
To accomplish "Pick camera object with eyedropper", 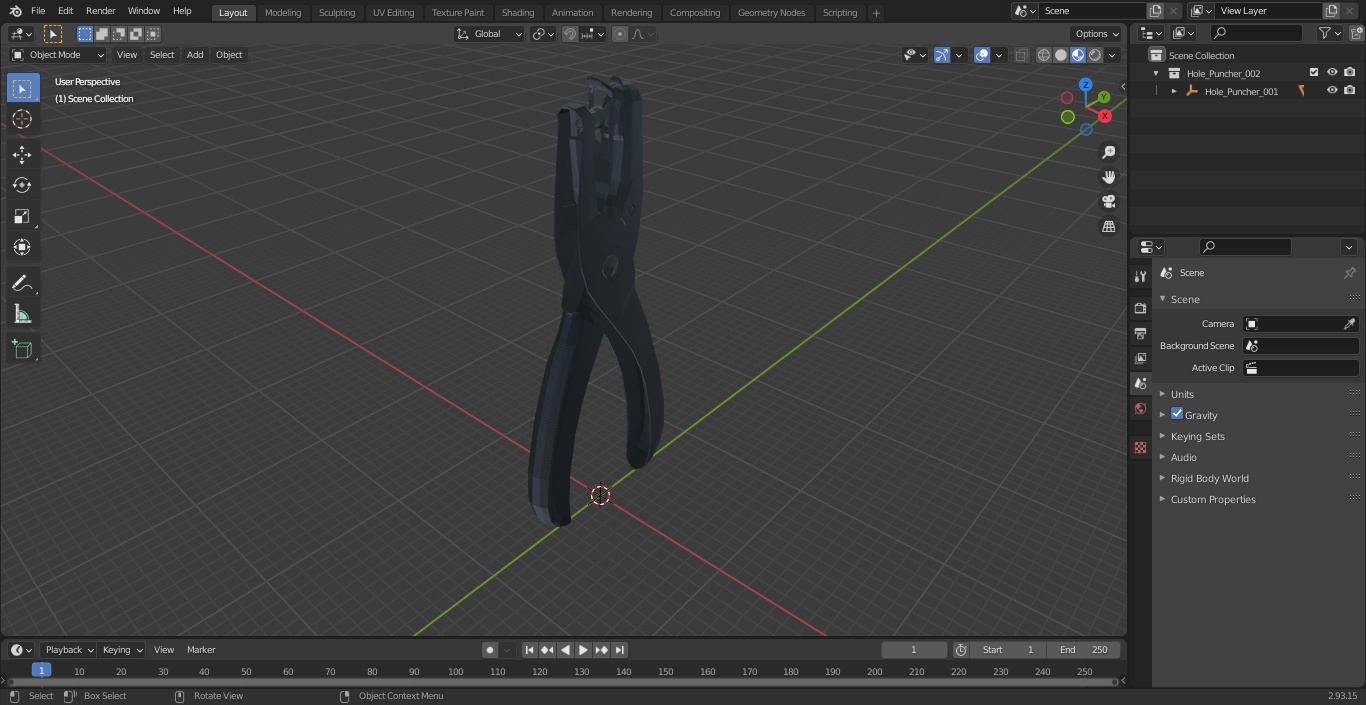I will coord(1349,324).
